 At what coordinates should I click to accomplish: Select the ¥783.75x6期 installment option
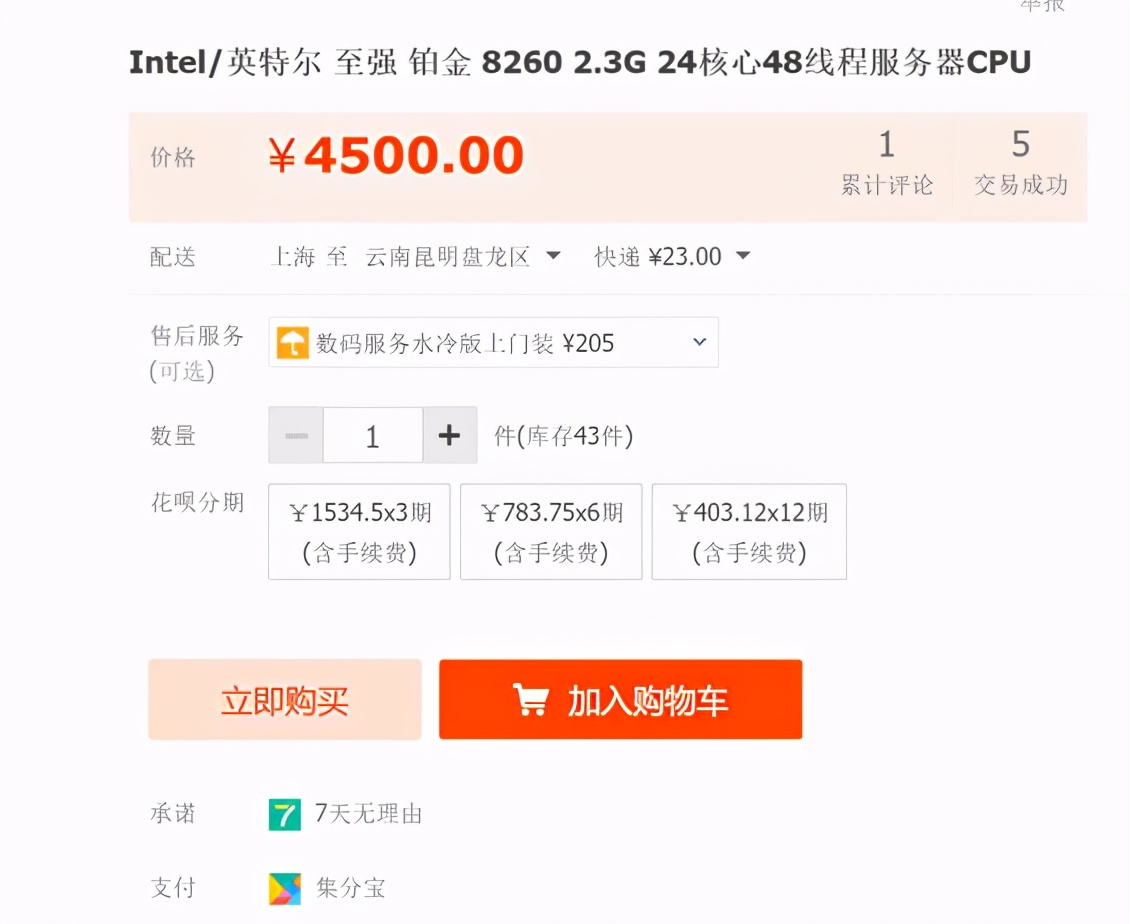pyautogui.click(x=550, y=531)
